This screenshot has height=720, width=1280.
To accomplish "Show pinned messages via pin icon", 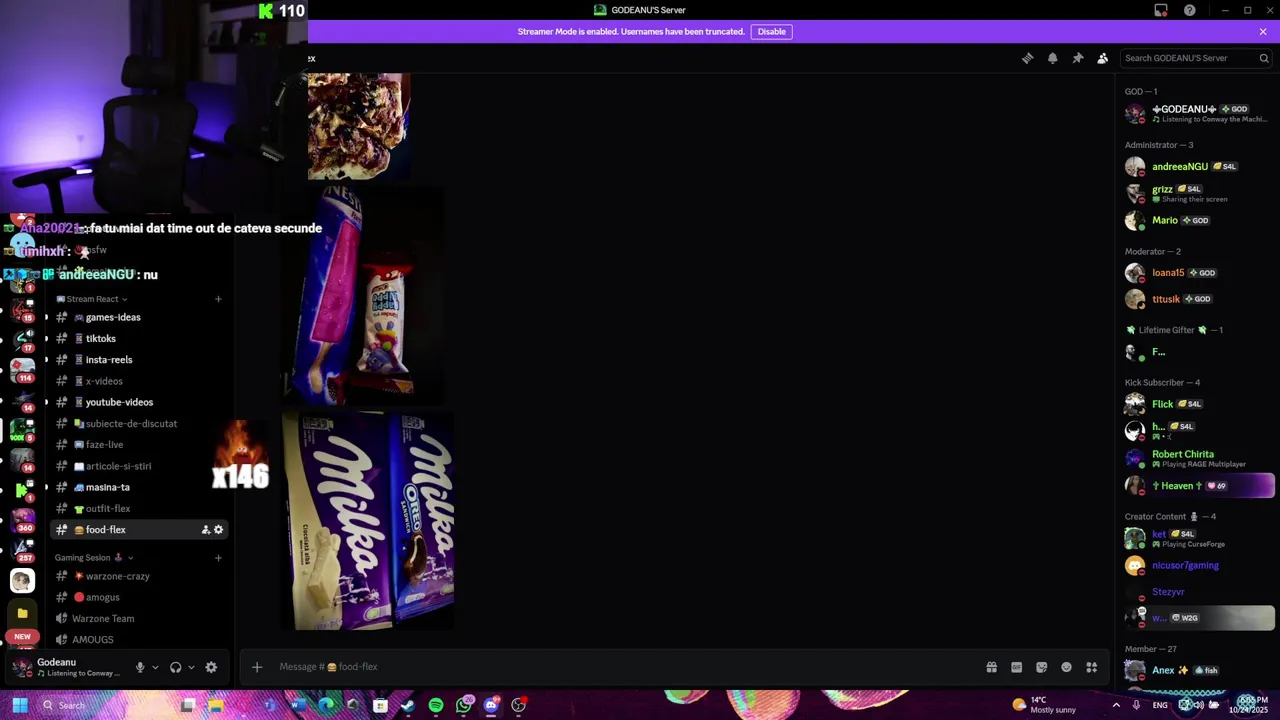I will point(1077,58).
